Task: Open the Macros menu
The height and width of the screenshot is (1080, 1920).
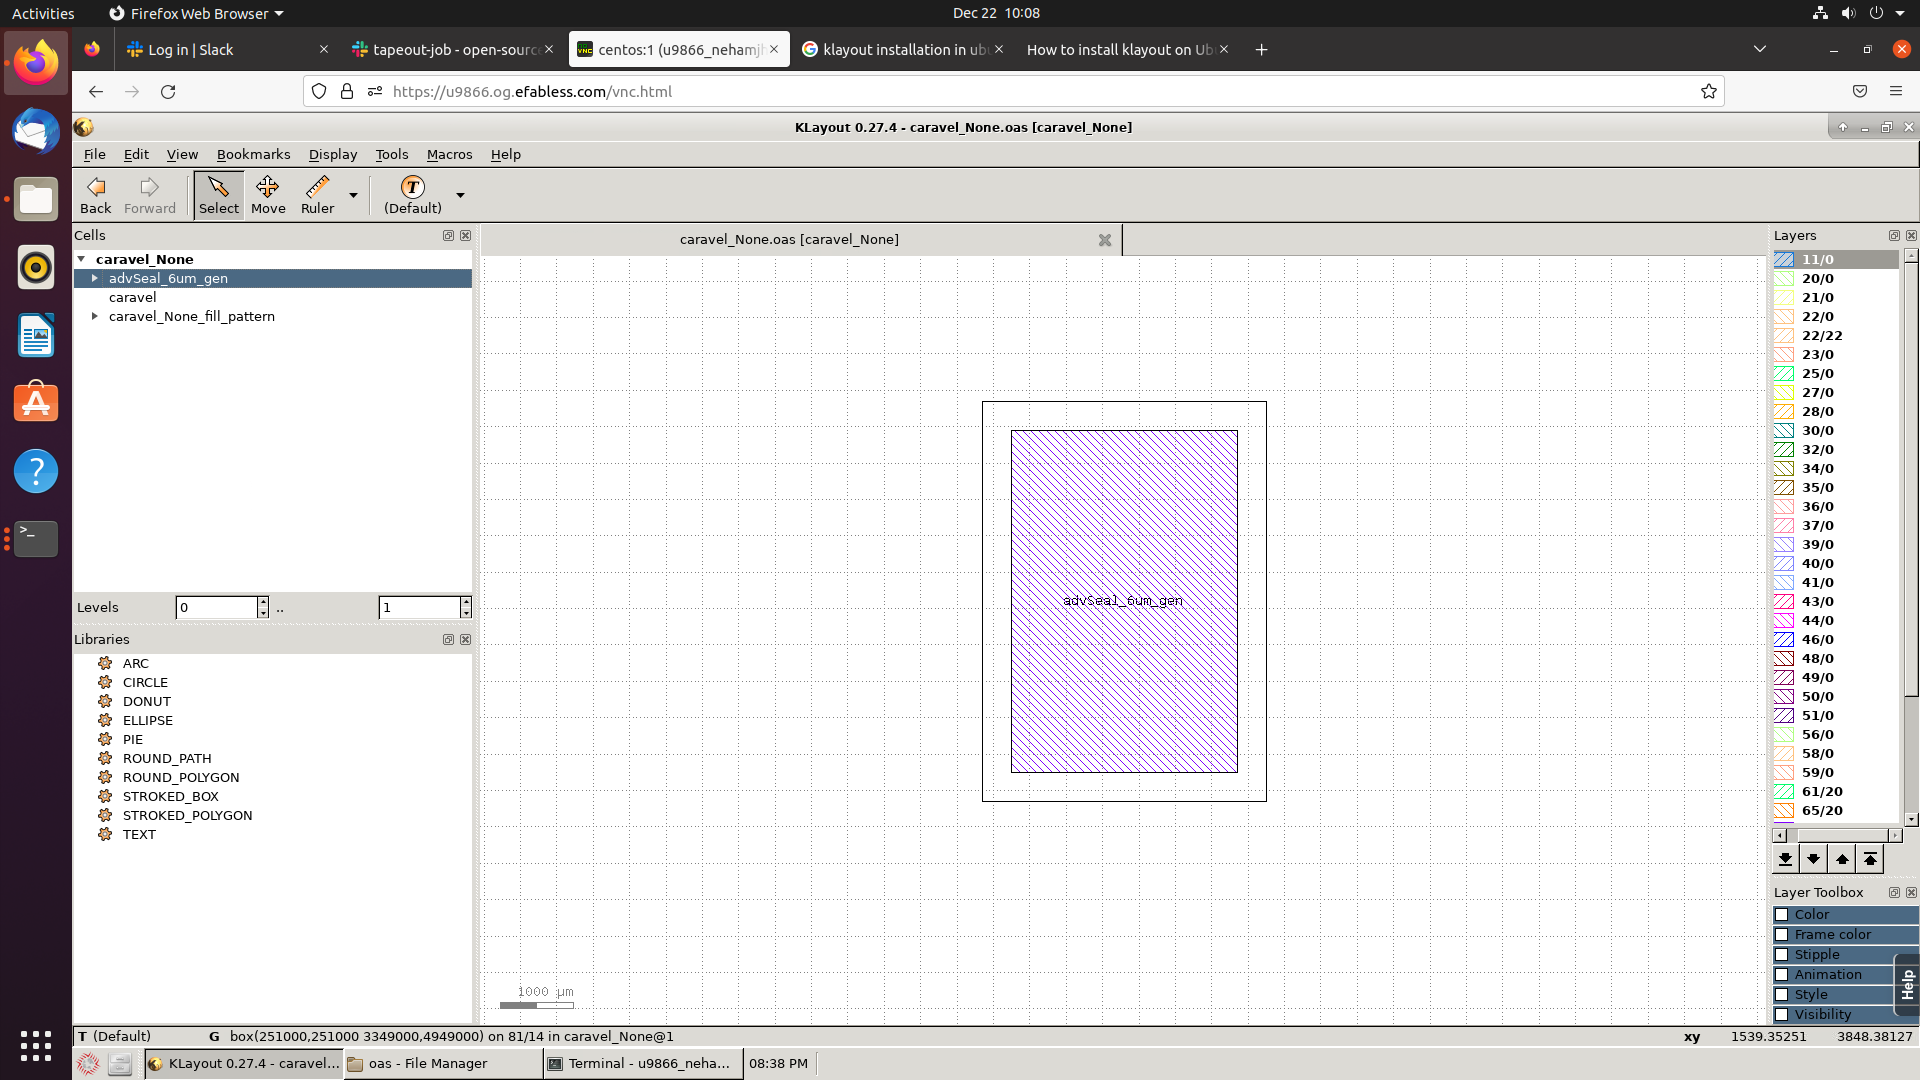Action: pyautogui.click(x=449, y=154)
